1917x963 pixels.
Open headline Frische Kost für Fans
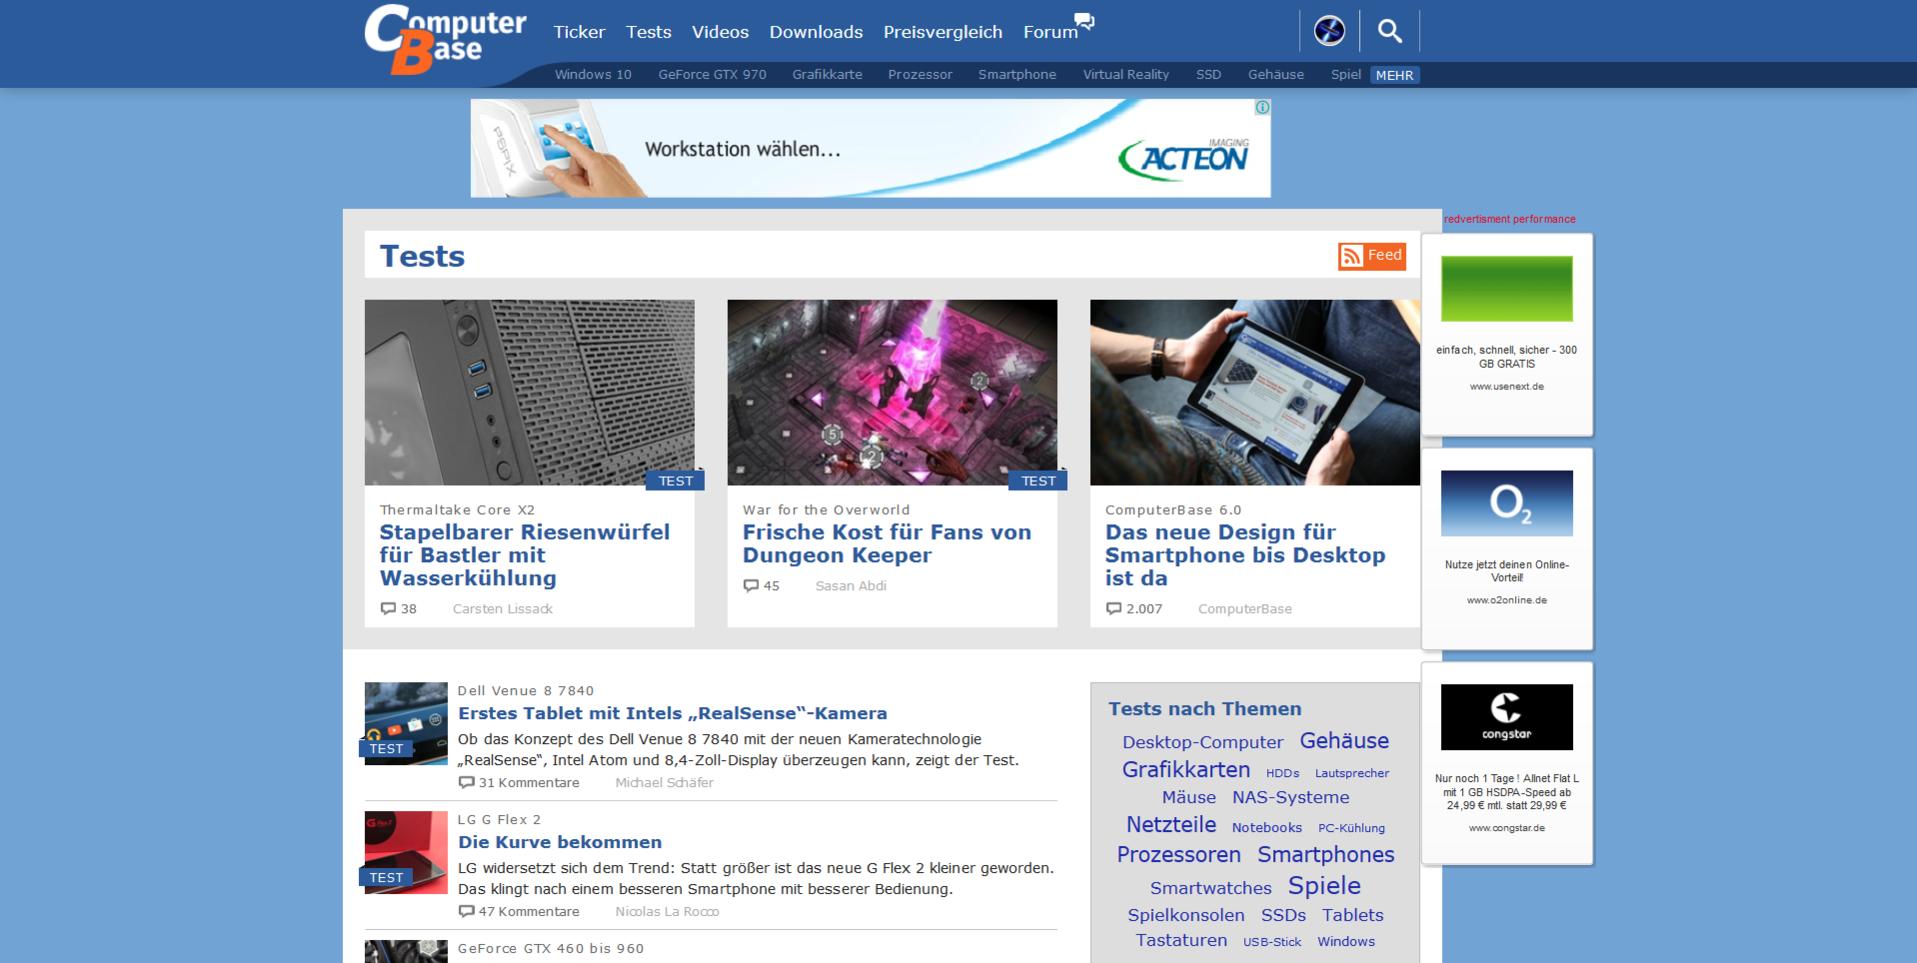pyautogui.click(x=886, y=544)
